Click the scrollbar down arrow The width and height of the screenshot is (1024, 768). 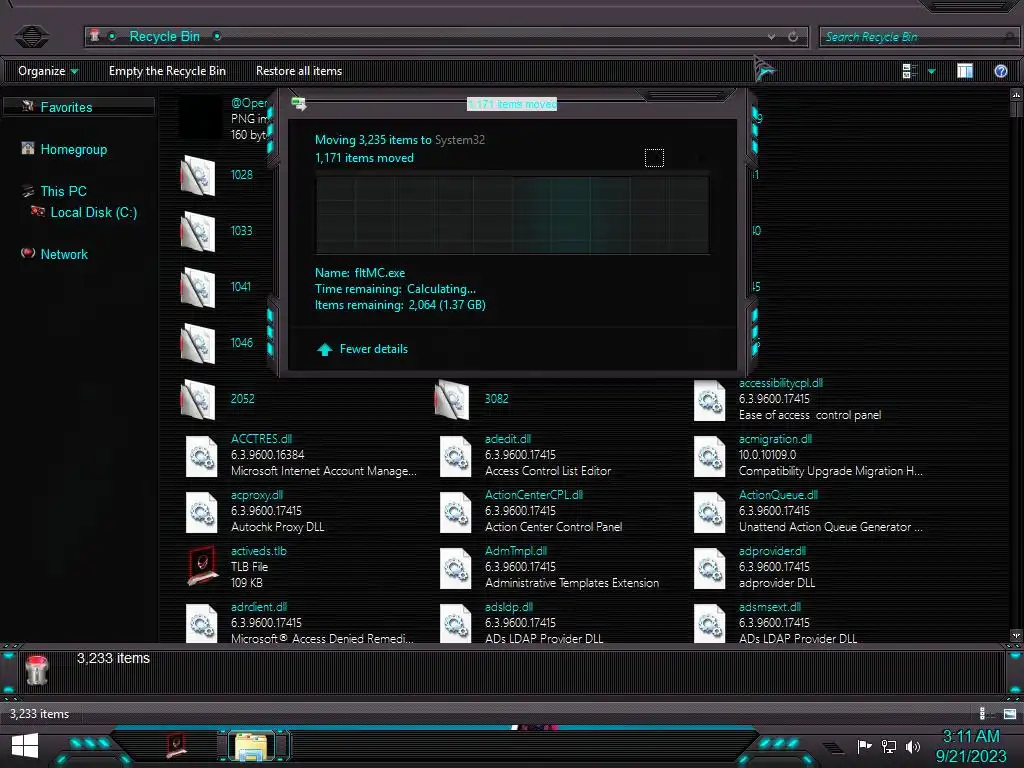(1016, 635)
